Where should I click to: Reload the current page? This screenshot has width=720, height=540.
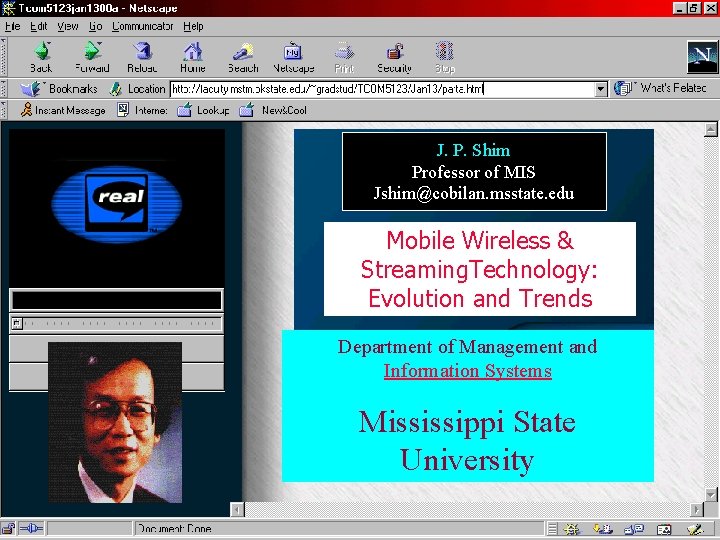pos(142,57)
